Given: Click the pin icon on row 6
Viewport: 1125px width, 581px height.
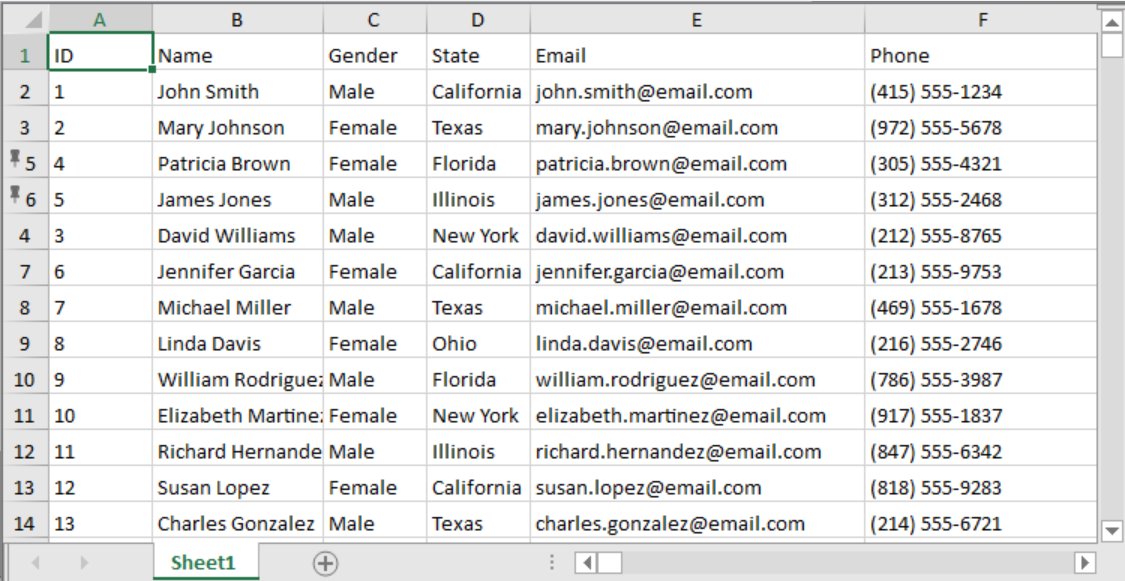Looking at the screenshot, I should coord(14,194).
